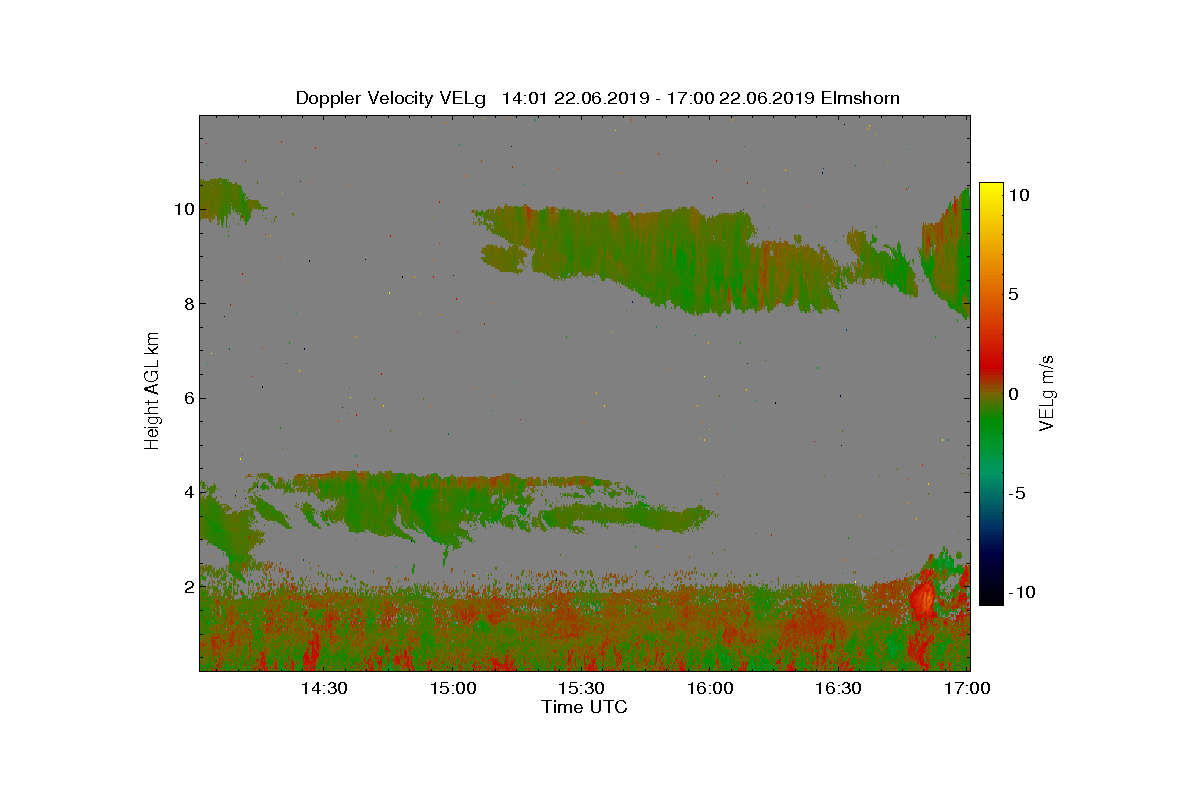Click the "16:30" time tick label

(x=838, y=689)
